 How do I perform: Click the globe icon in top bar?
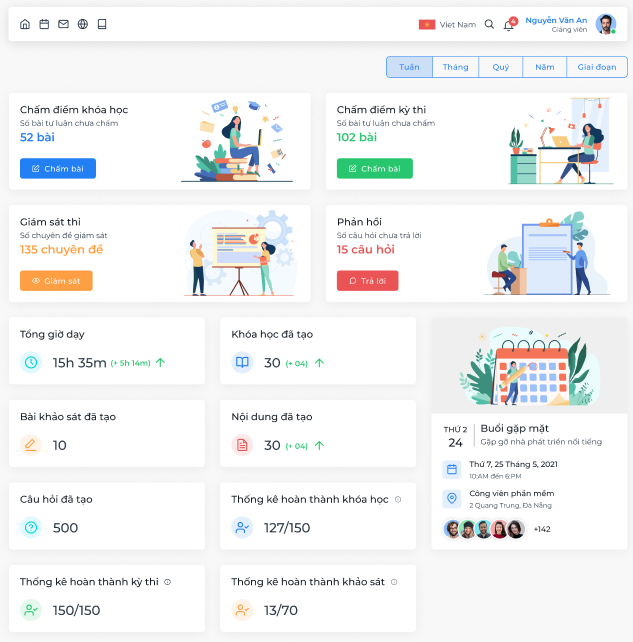point(82,24)
